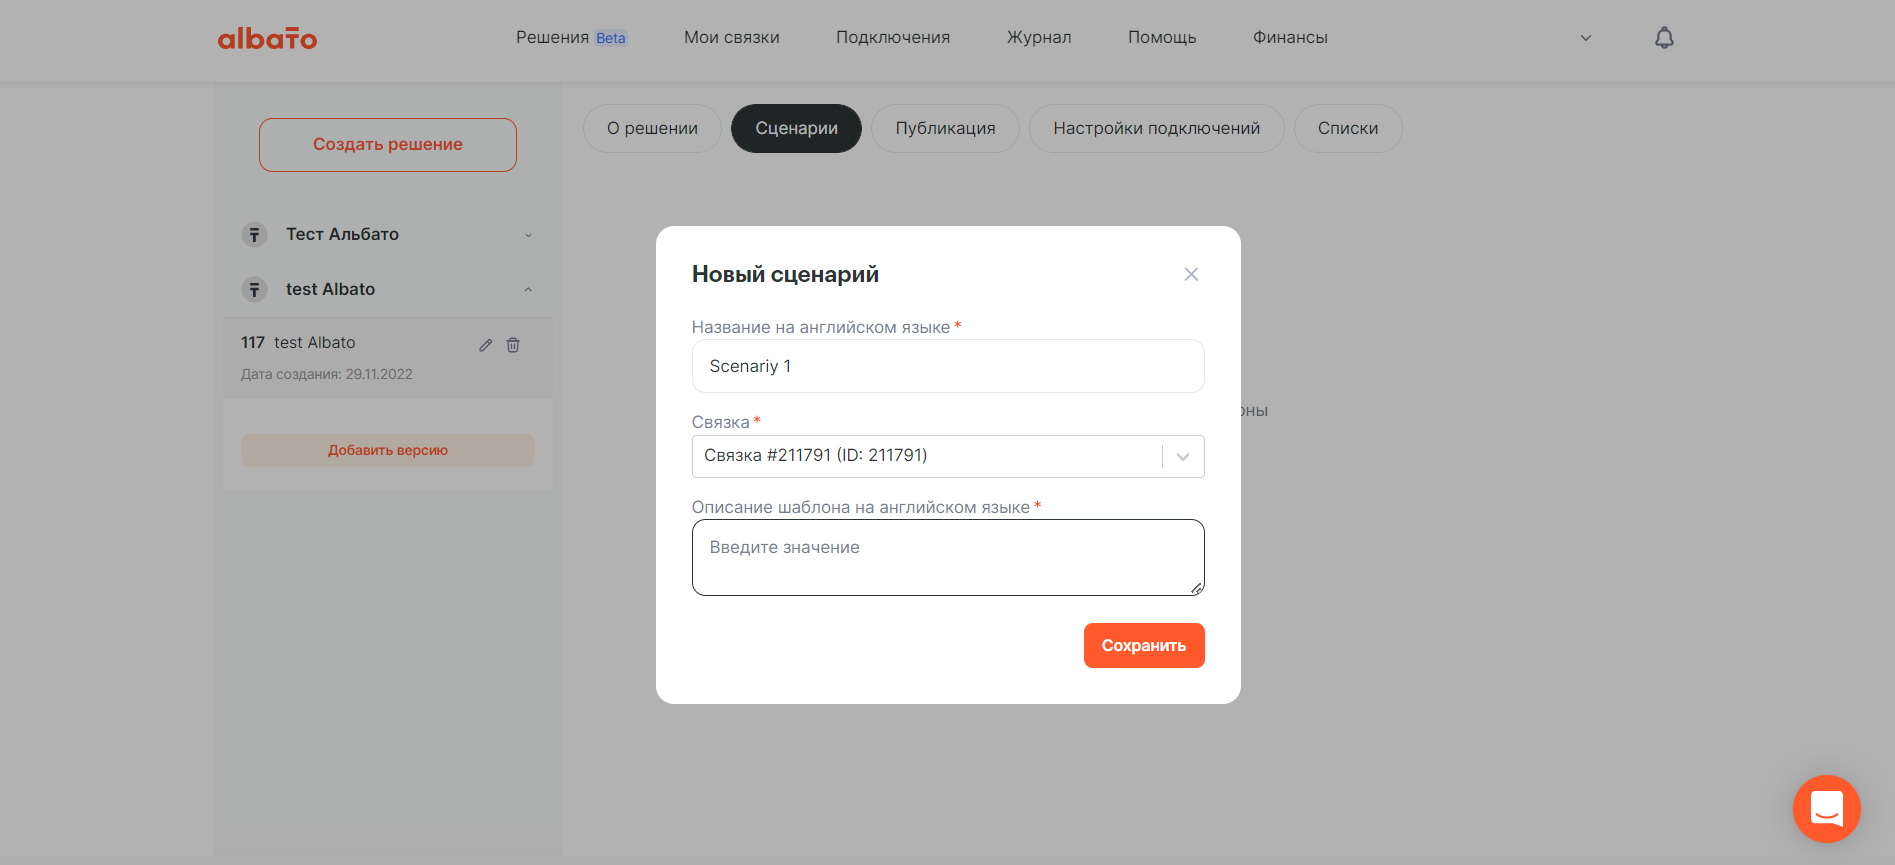Image resolution: width=1895 pixels, height=865 pixels.
Task: Open the Настройки подключений tab
Action: (x=1156, y=128)
